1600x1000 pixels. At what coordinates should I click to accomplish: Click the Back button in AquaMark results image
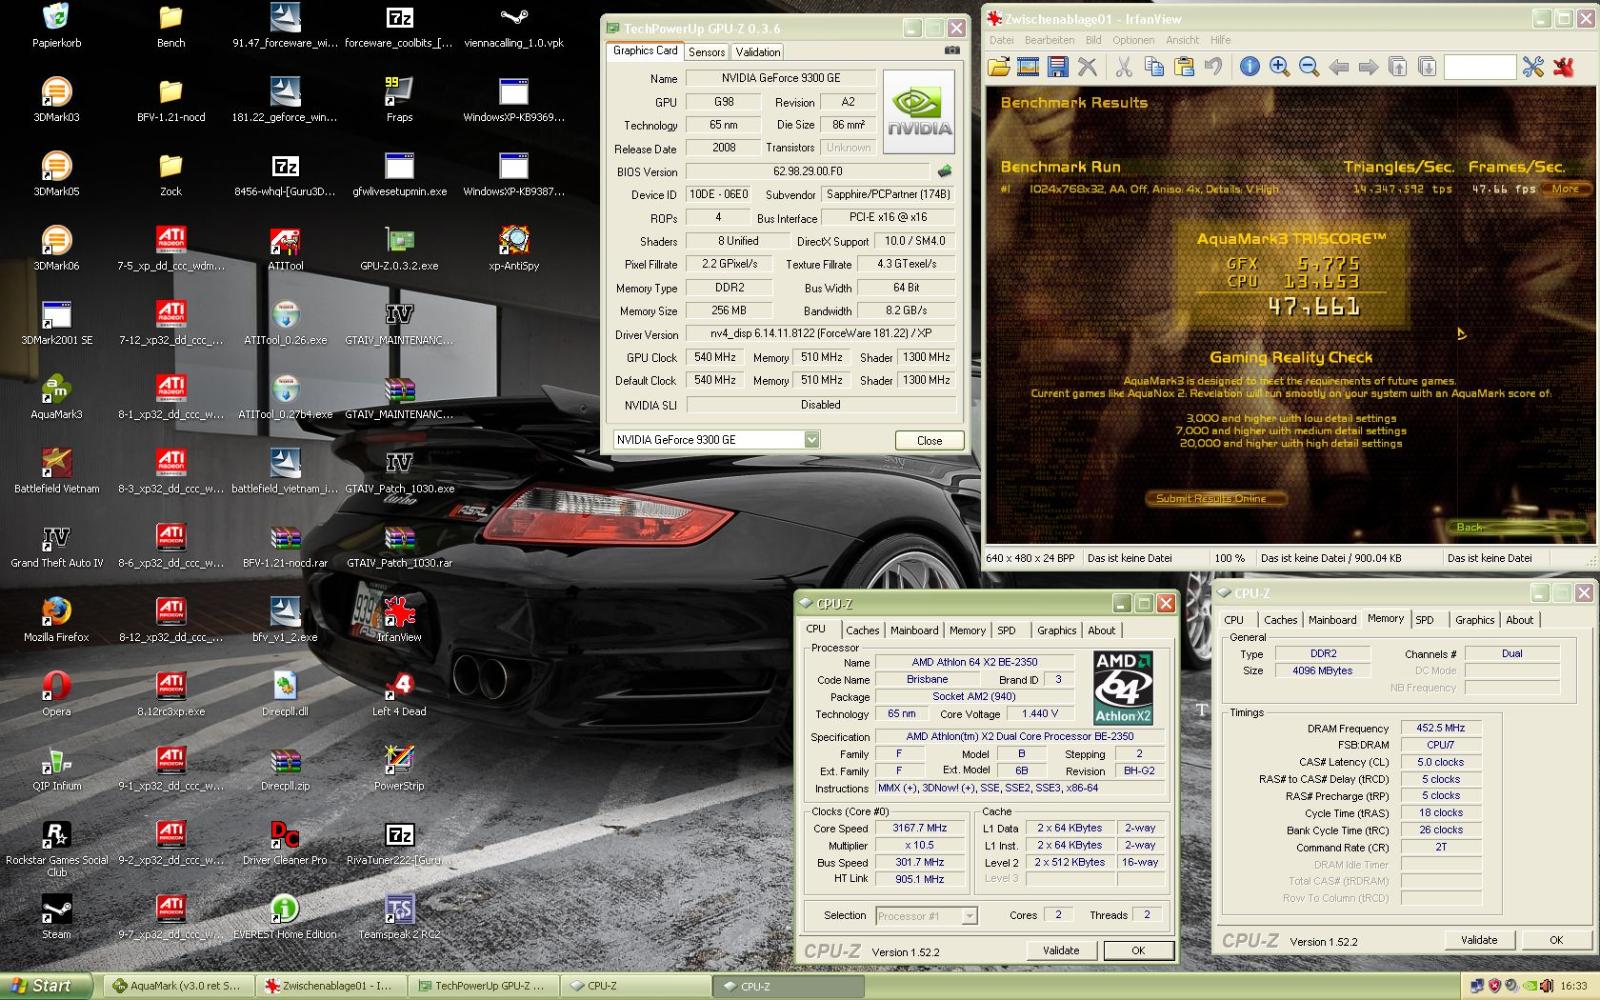tap(1518, 527)
